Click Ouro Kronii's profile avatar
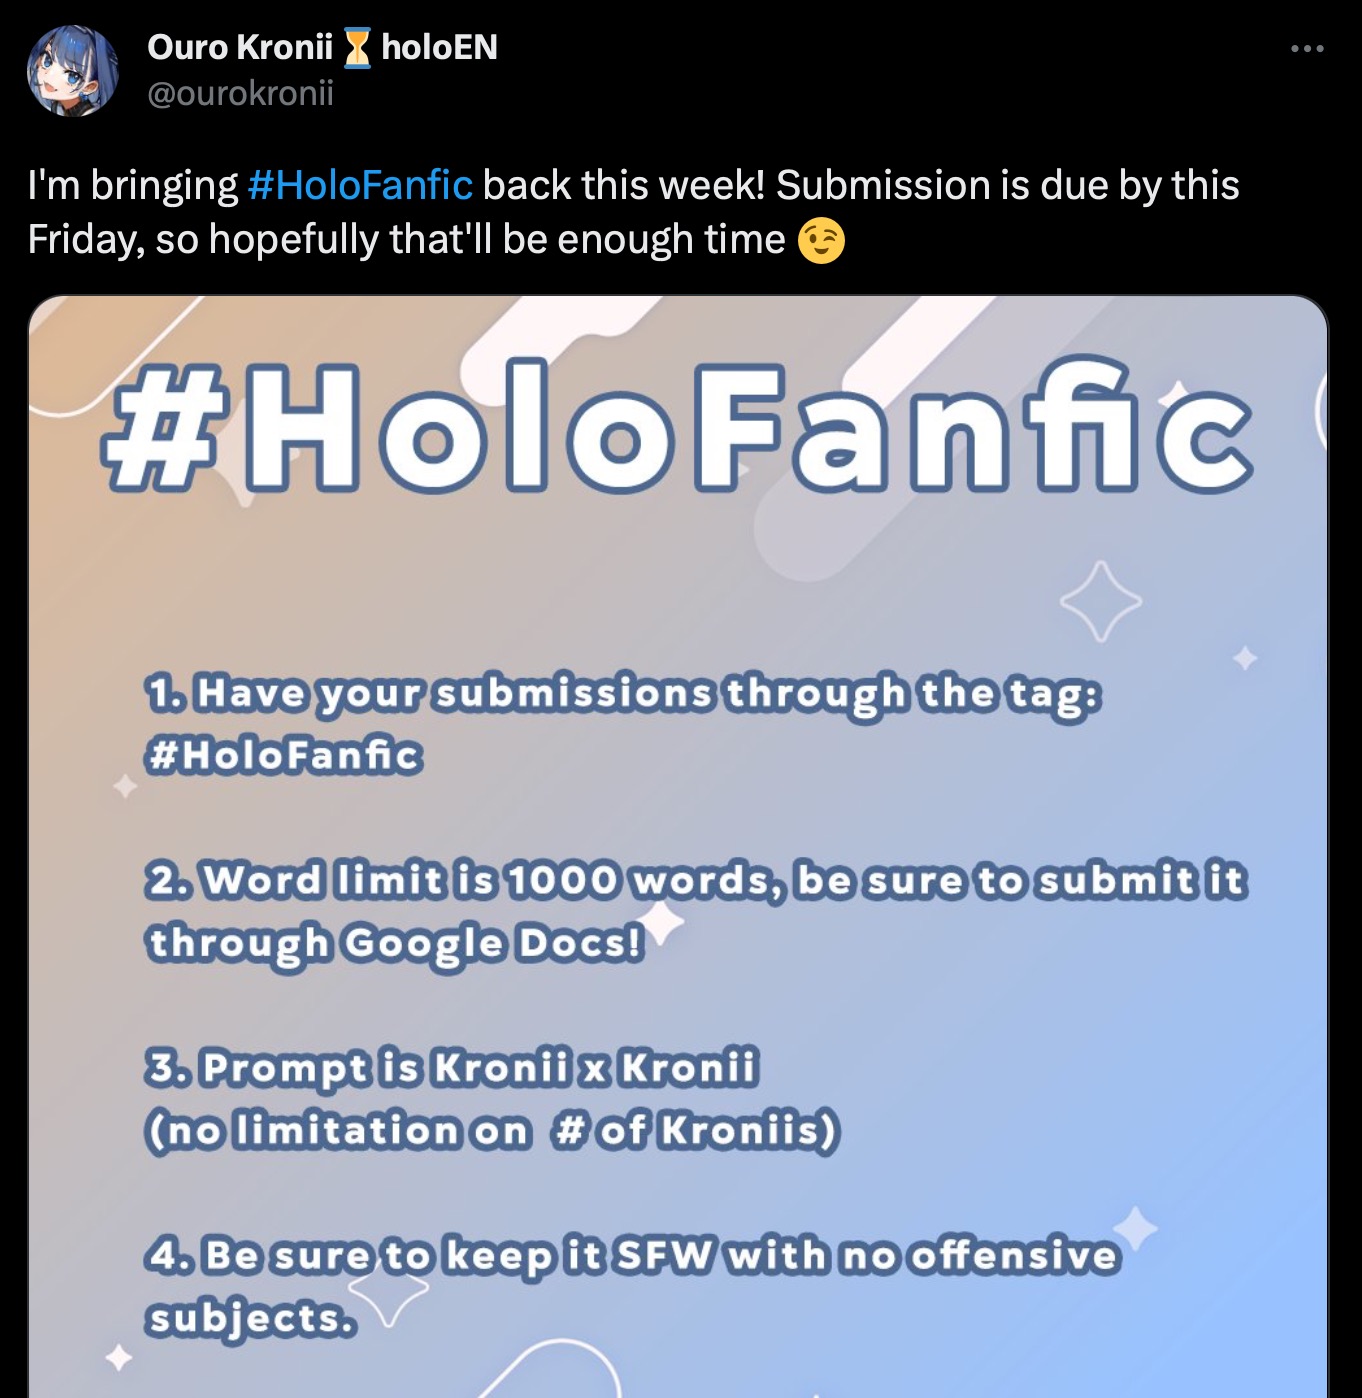Image resolution: width=1362 pixels, height=1398 pixels. pyautogui.click(x=72, y=71)
